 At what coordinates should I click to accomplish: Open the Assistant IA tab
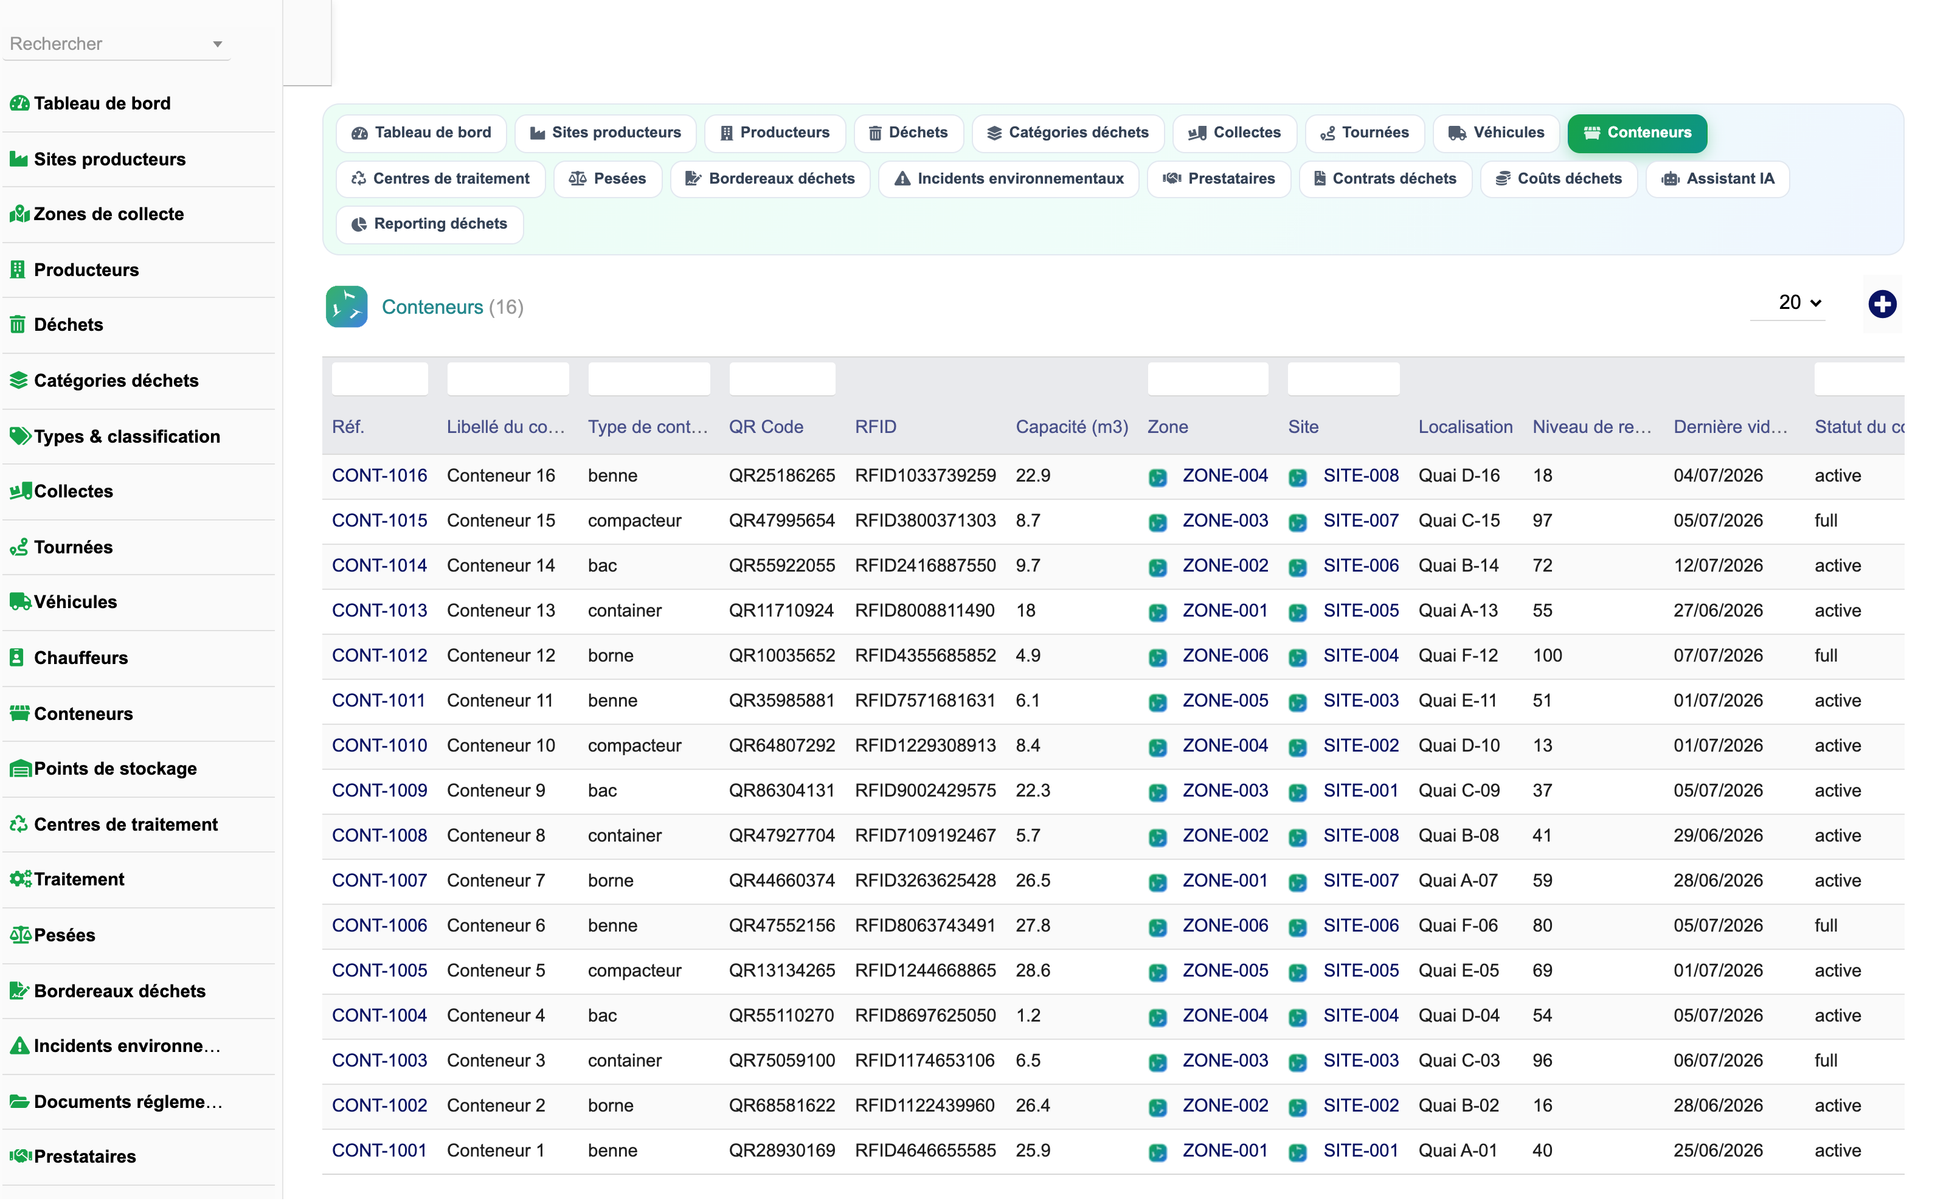1717,179
